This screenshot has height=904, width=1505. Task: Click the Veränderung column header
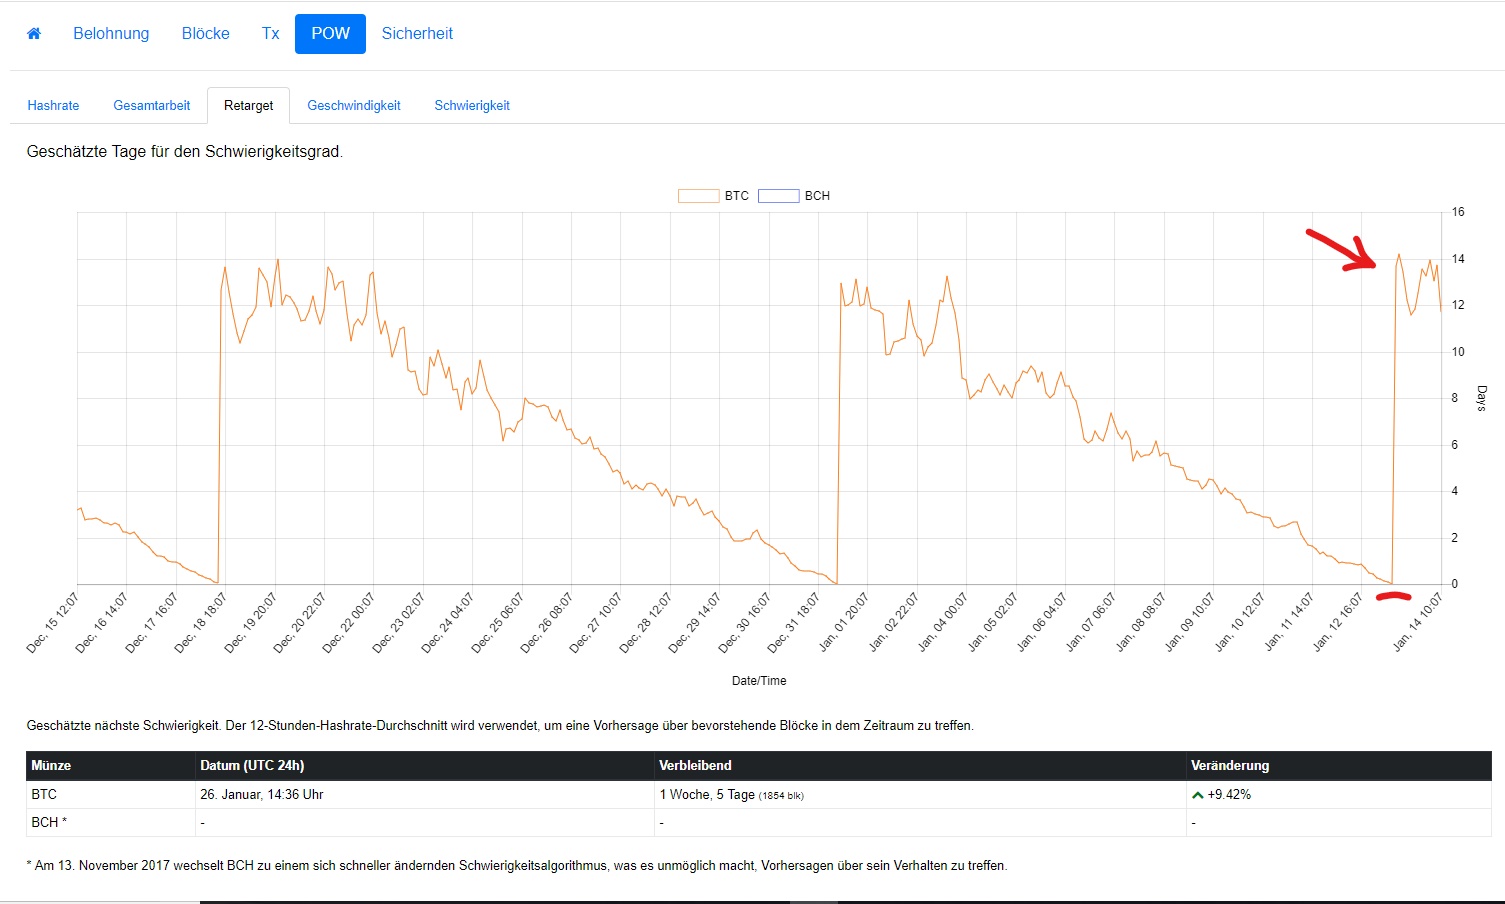[x=1230, y=765]
